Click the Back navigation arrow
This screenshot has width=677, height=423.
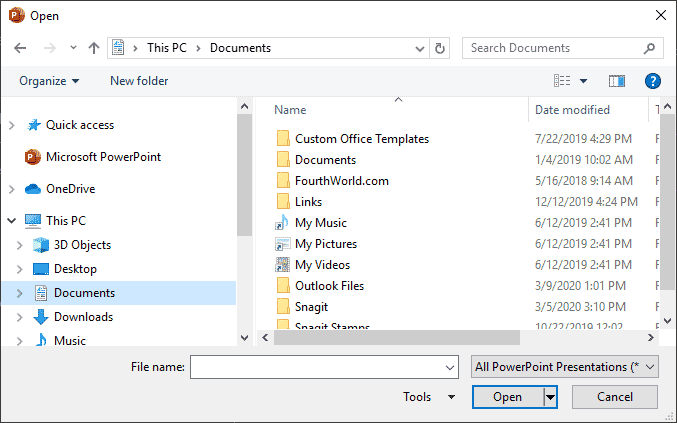tap(20, 48)
